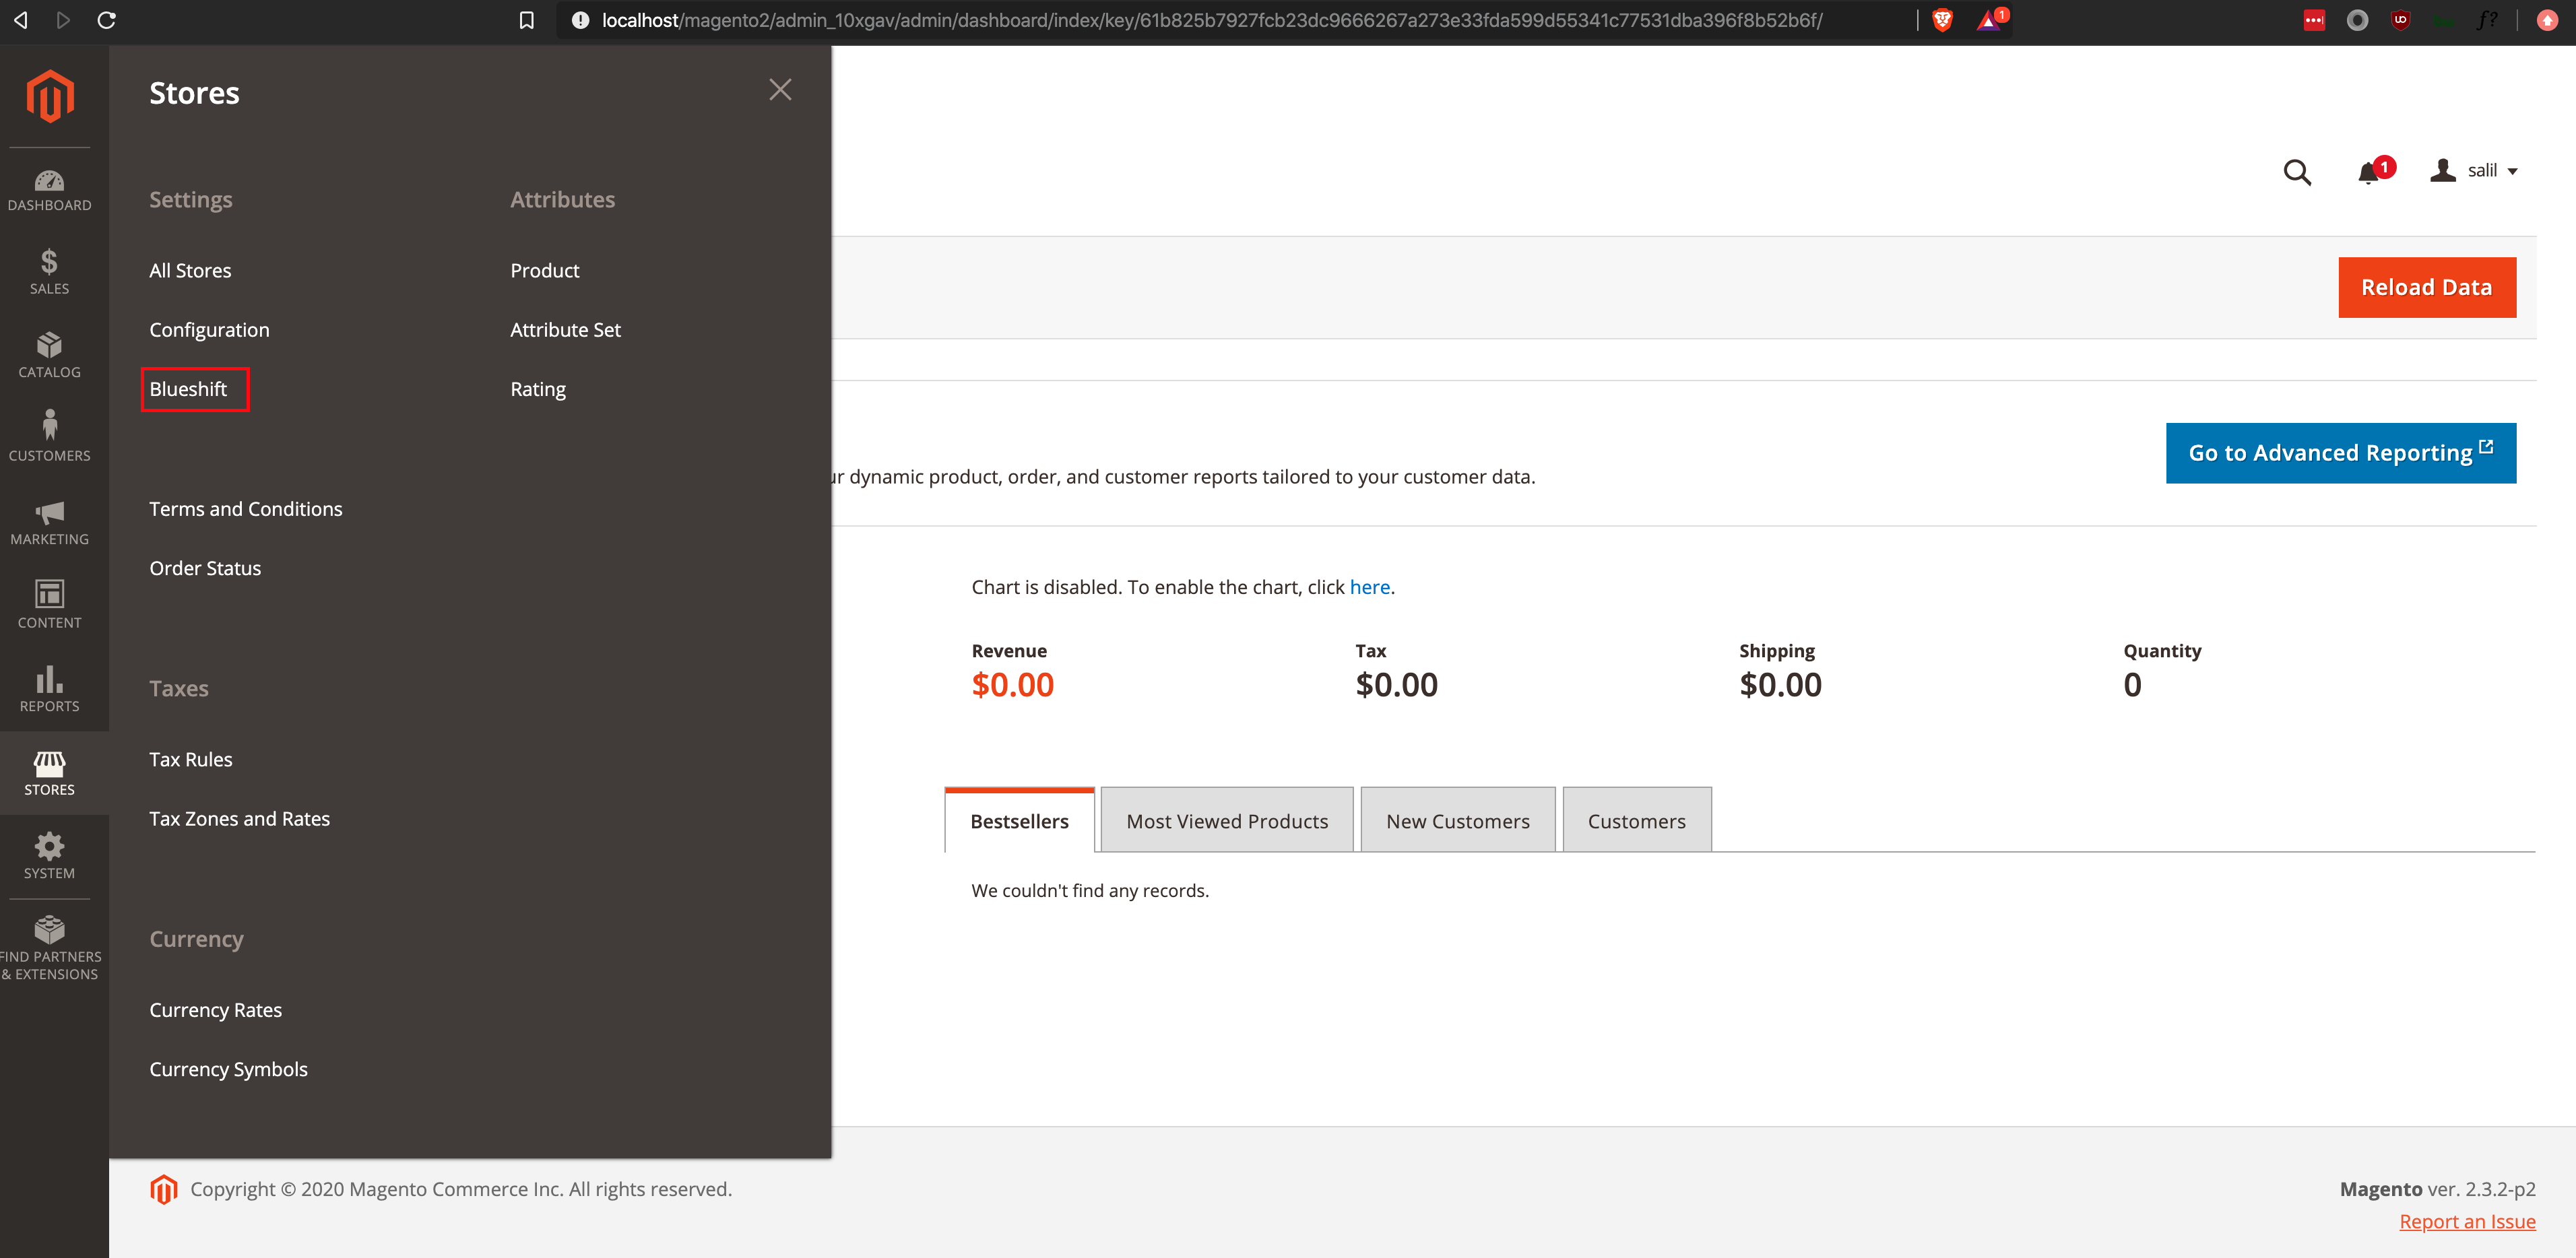Image resolution: width=2576 pixels, height=1258 pixels.
Task: Click the browser forward arrow
Action: [63, 20]
